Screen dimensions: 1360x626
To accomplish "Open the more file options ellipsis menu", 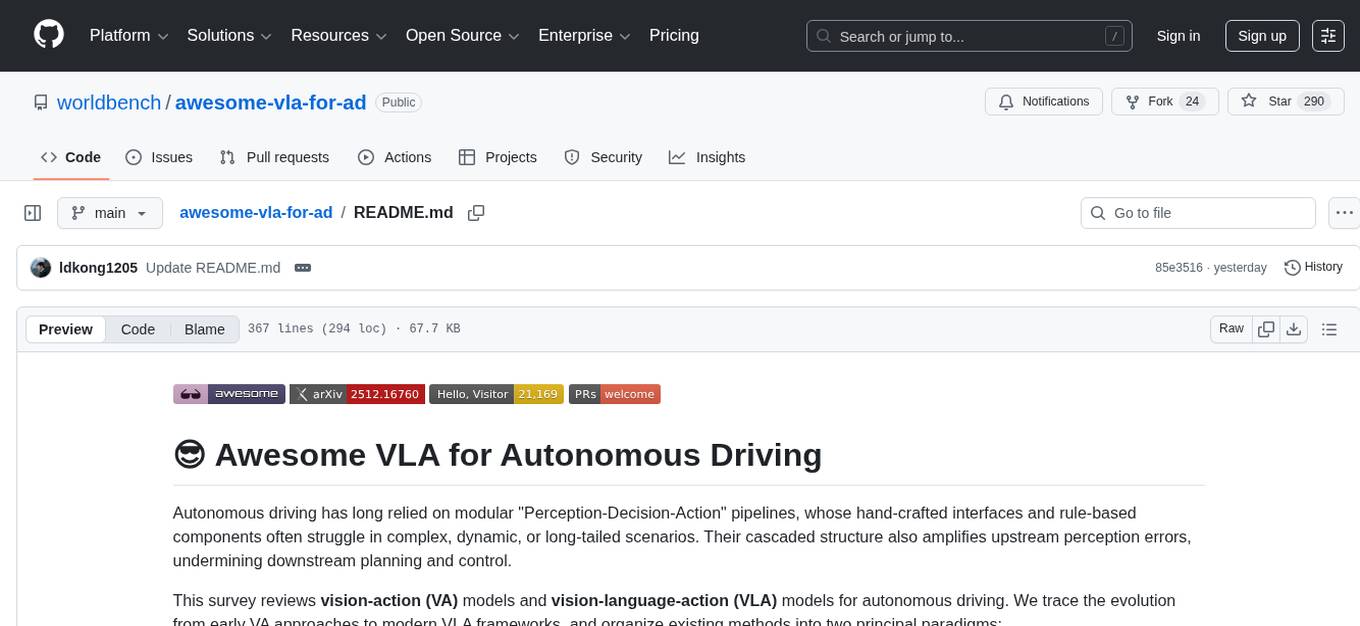I will click(1344, 212).
